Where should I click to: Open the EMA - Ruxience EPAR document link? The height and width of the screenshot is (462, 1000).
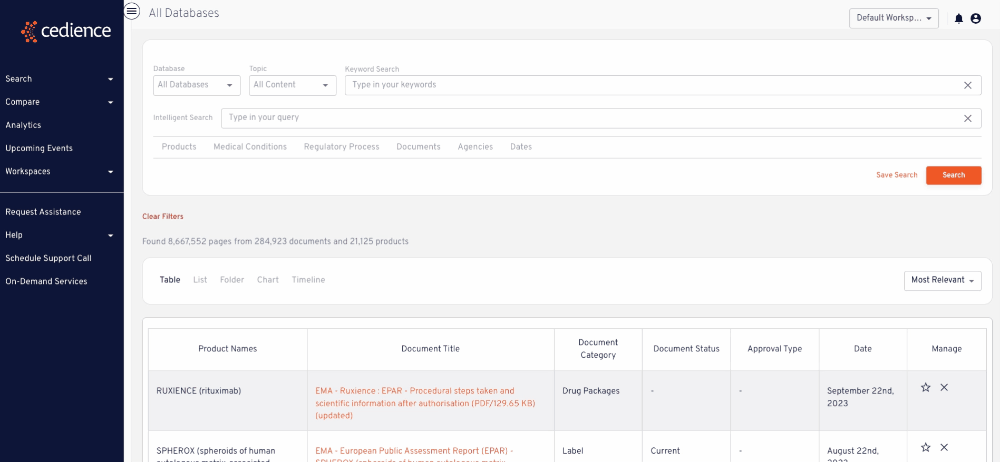point(425,403)
